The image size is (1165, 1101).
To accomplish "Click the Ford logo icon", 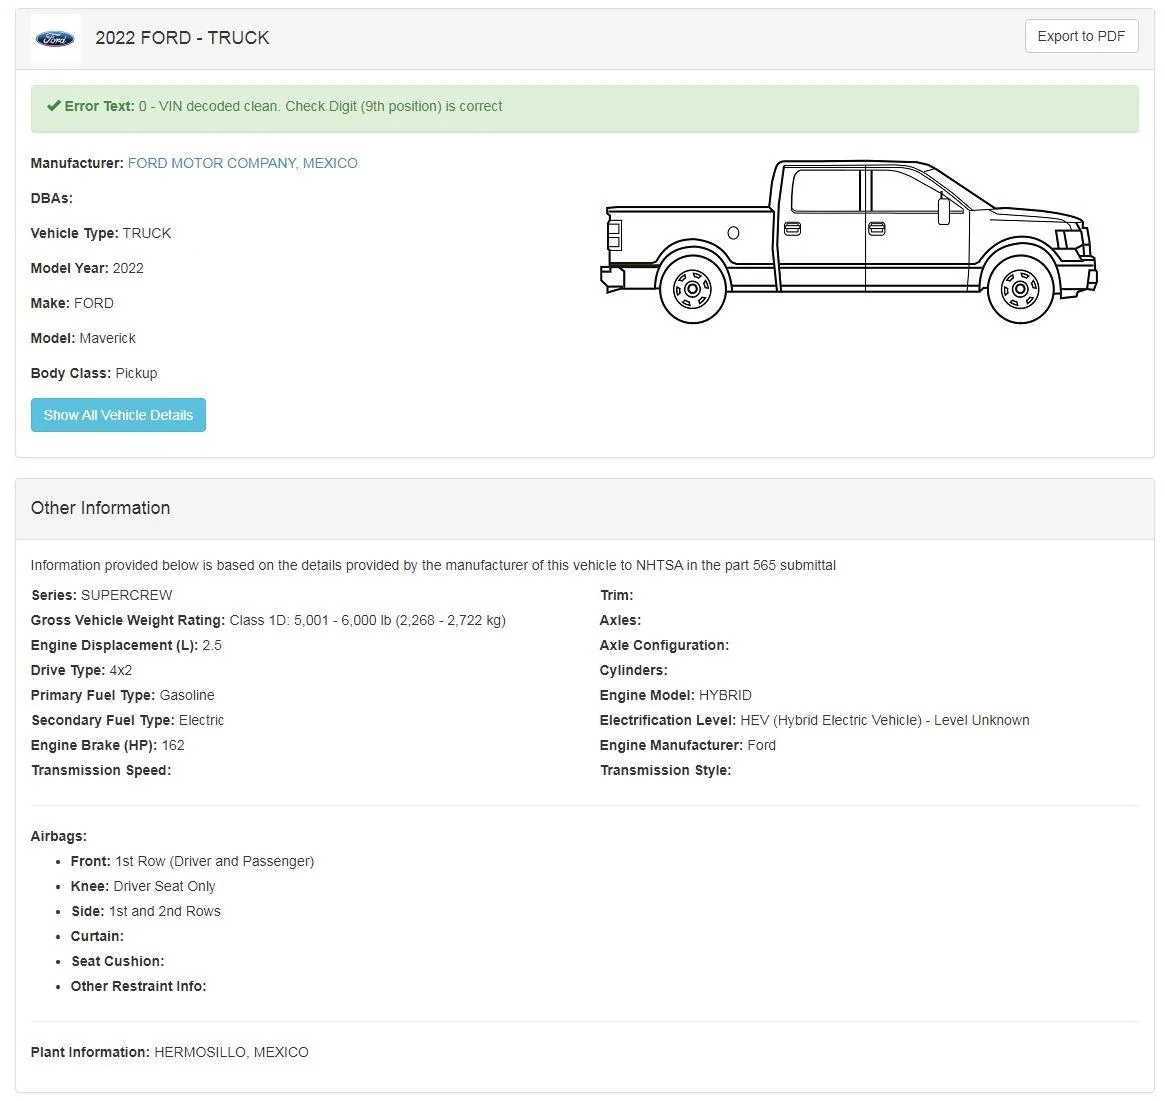I will [56, 39].
